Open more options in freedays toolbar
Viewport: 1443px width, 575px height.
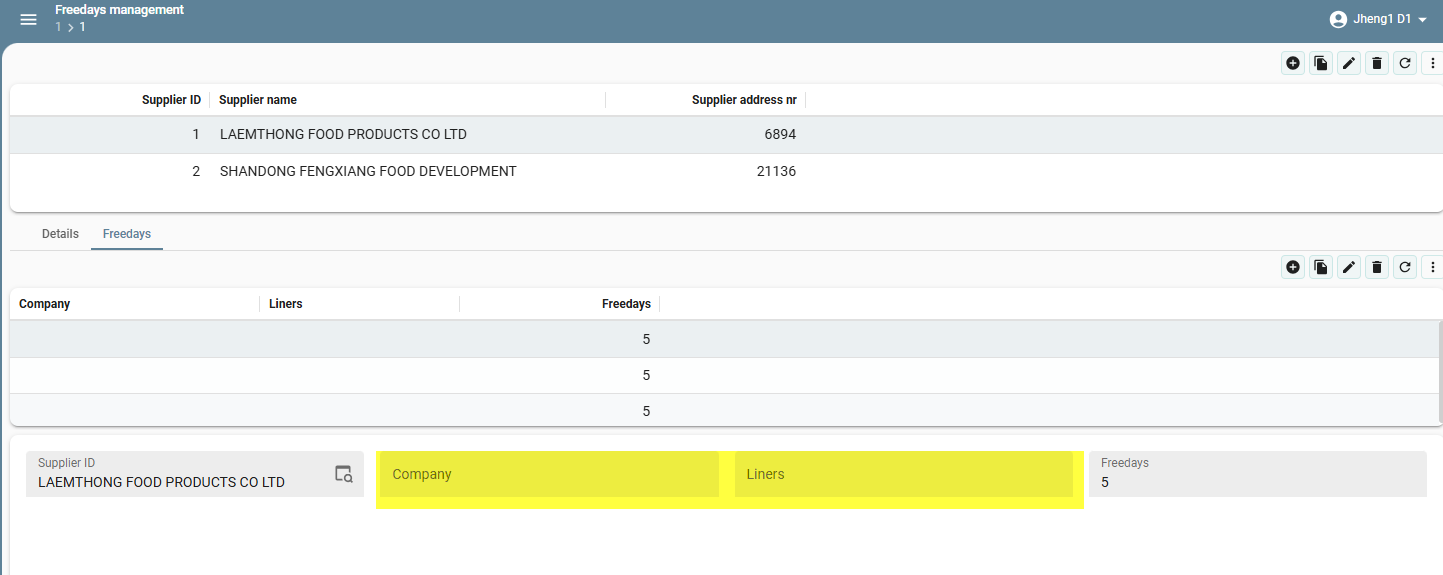pyautogui.click(x=1433, y=267)
